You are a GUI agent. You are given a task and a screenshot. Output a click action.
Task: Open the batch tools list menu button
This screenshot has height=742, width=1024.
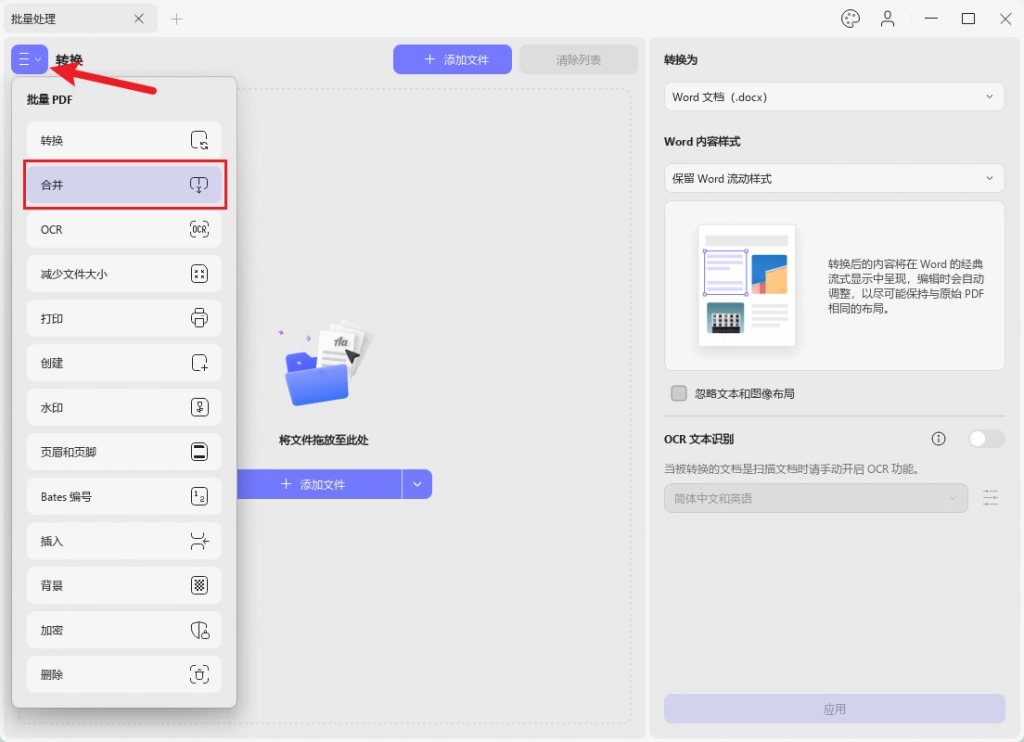point(29,59)
